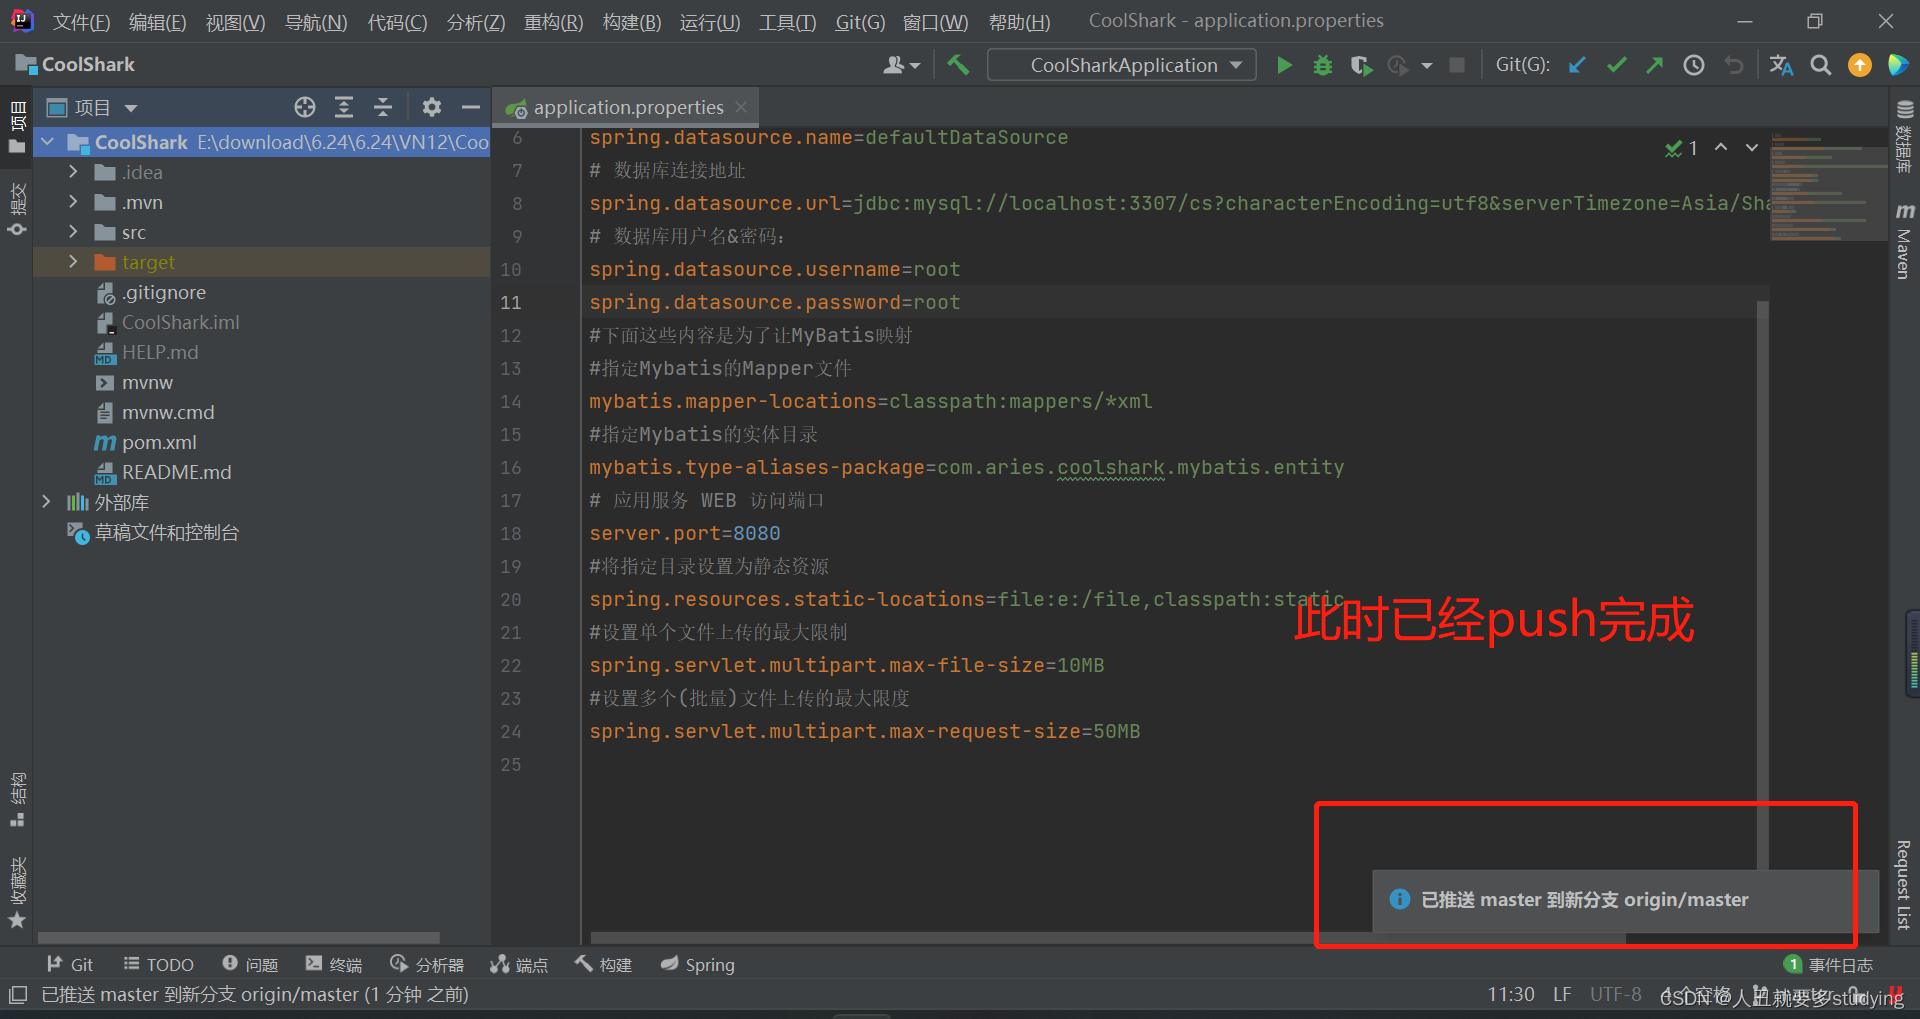Screen dimensions: 1920x1019
Task: Expand the external libraries node
Action: click(x=47, y=502)
